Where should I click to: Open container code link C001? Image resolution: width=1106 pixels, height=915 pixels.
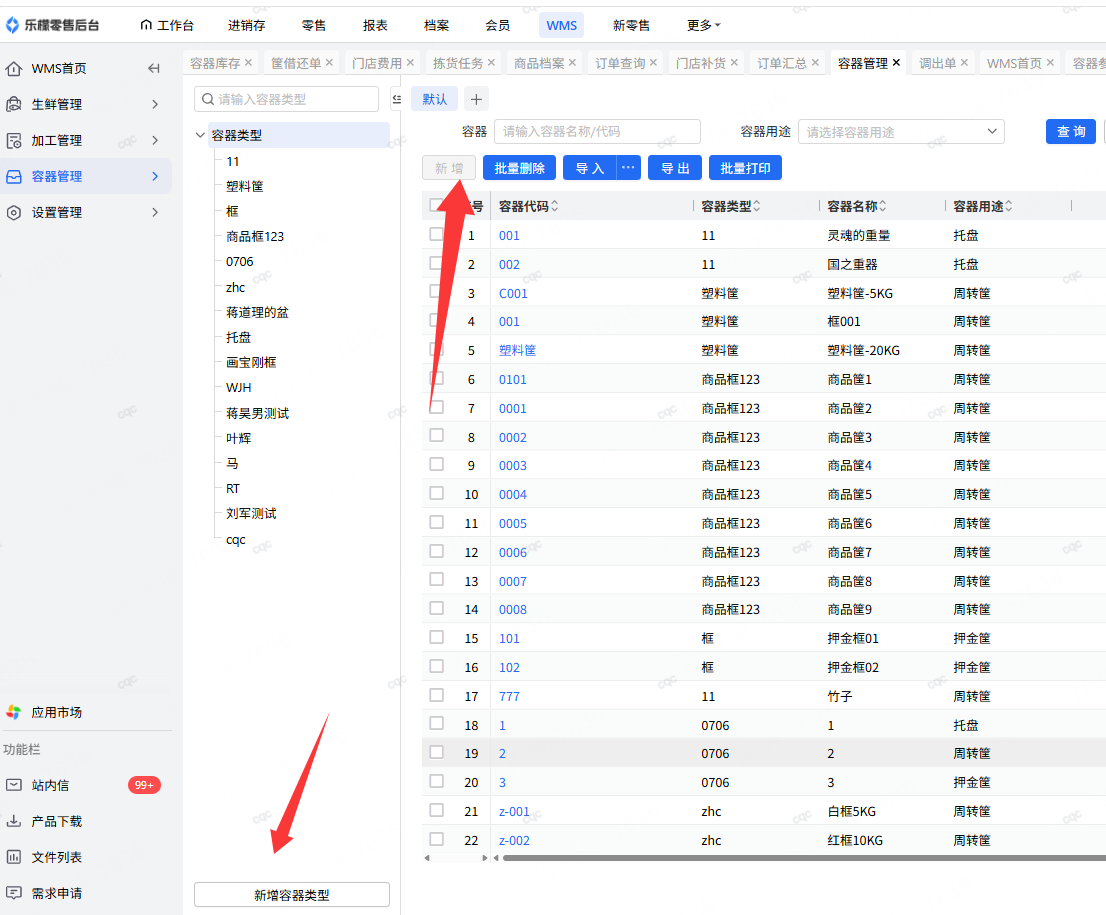(513, 293)
